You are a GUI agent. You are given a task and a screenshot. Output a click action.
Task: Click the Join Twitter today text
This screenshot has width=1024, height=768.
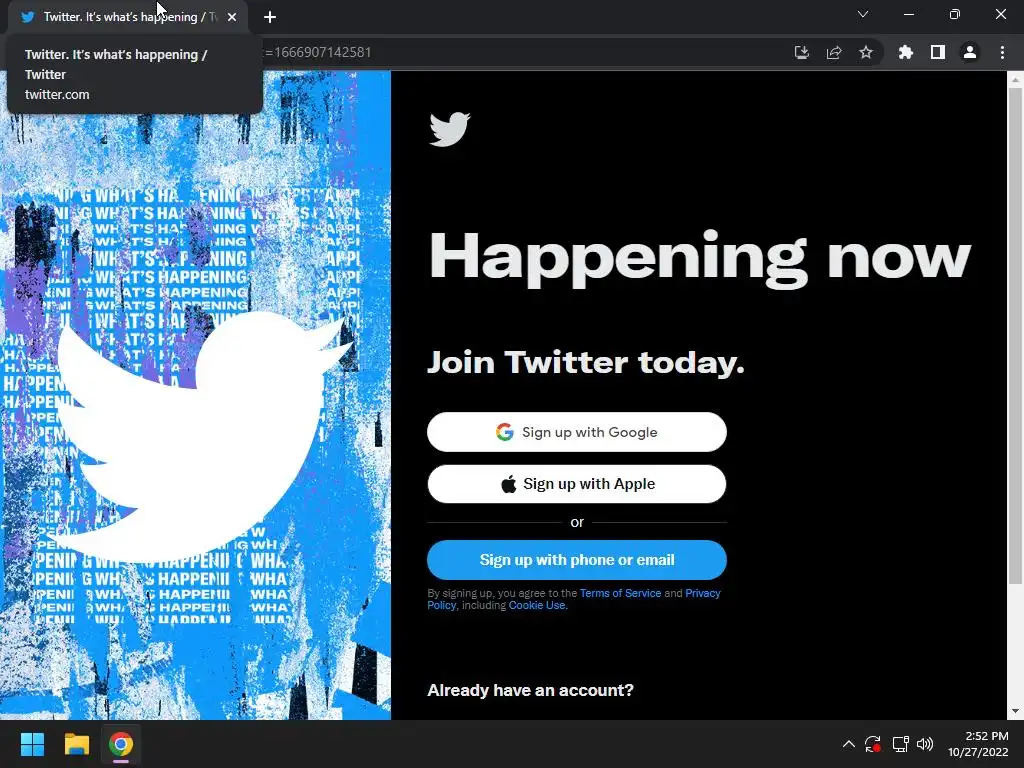586,362
